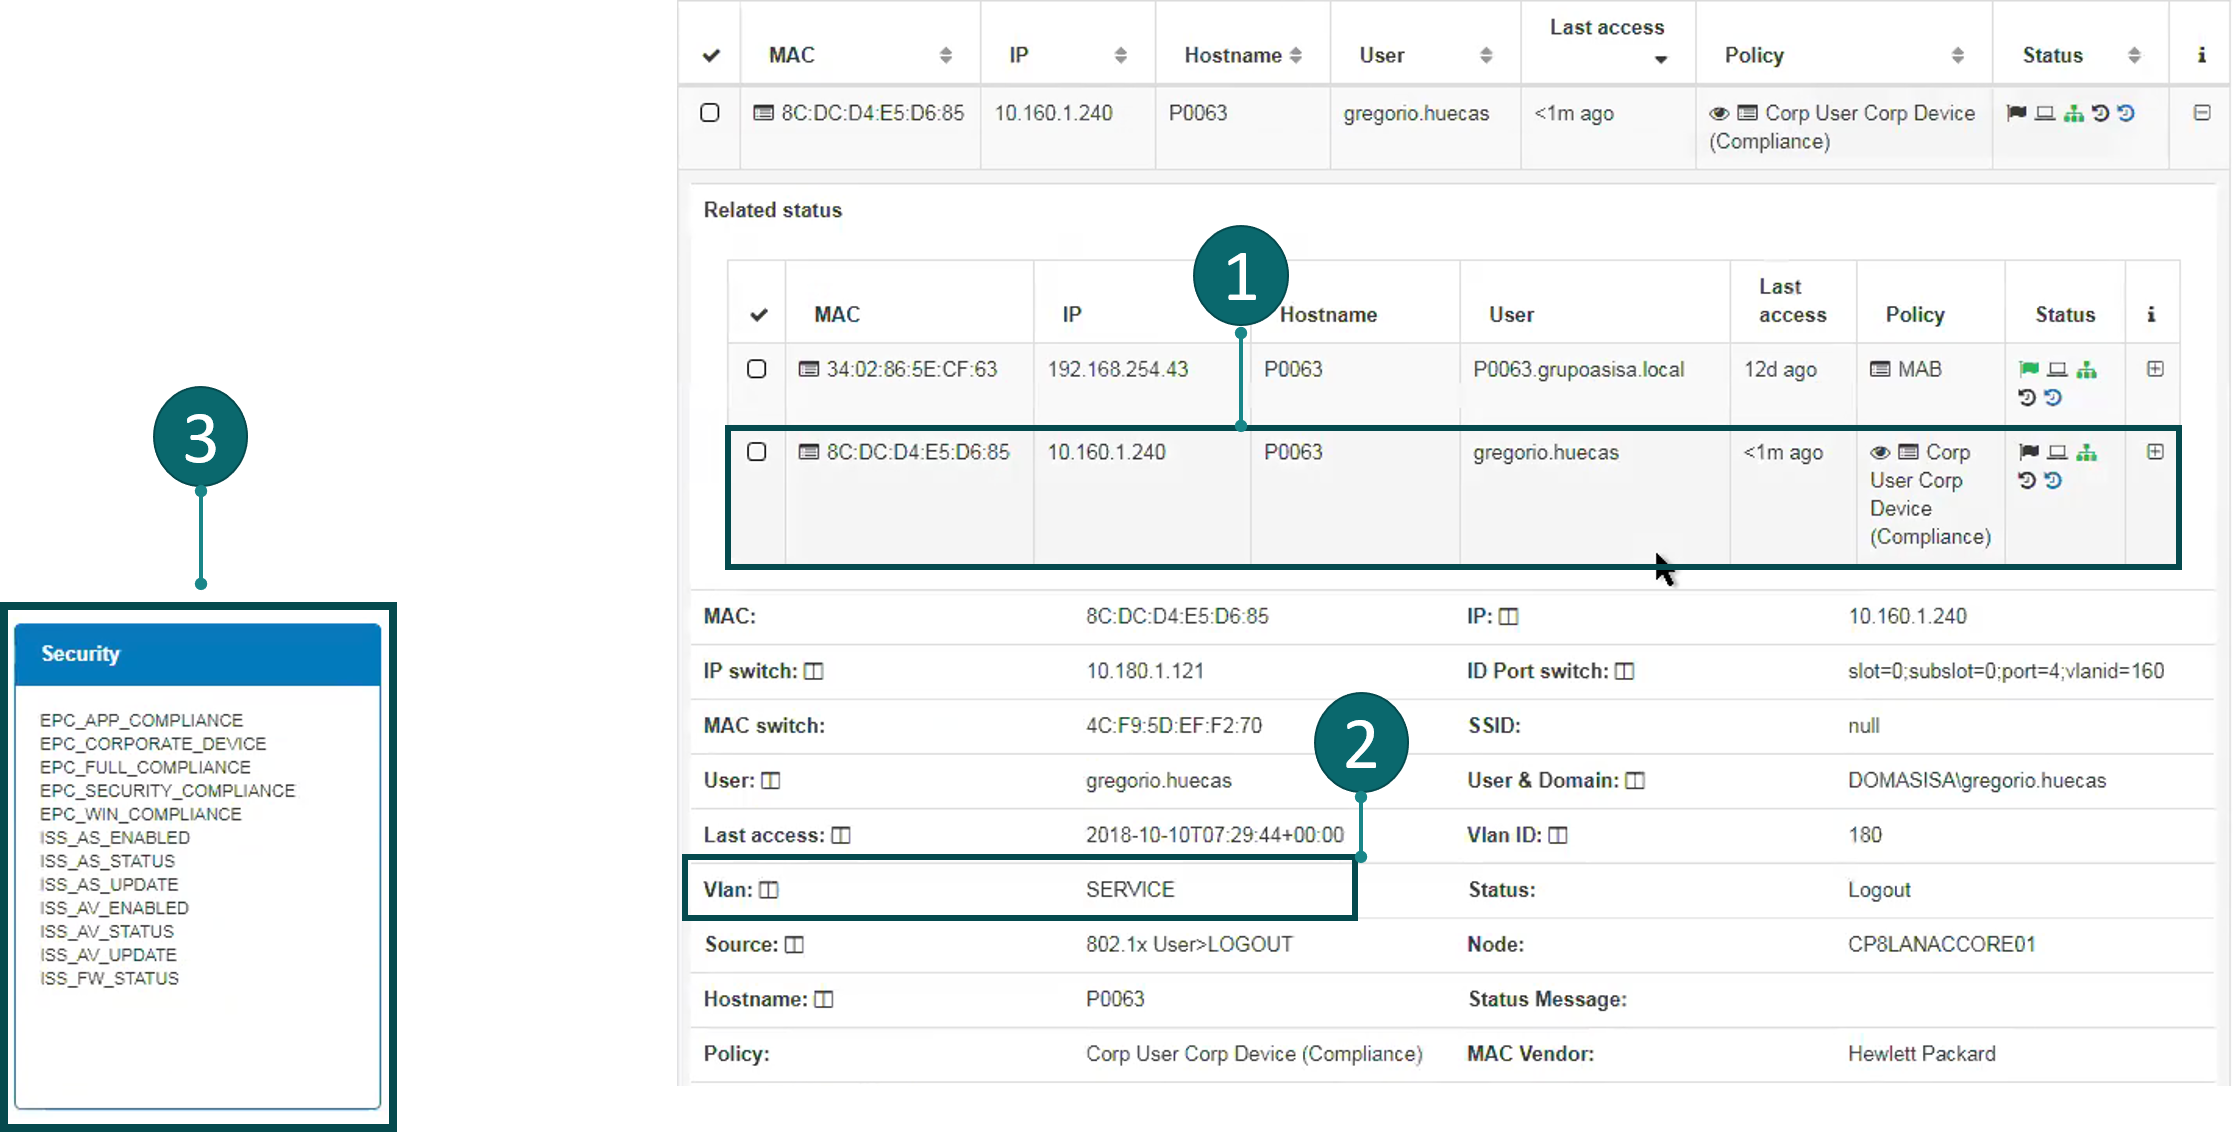Sort the main table by Hostname column
This screenshot has height=1133, width=2234.
point(1296,55)
